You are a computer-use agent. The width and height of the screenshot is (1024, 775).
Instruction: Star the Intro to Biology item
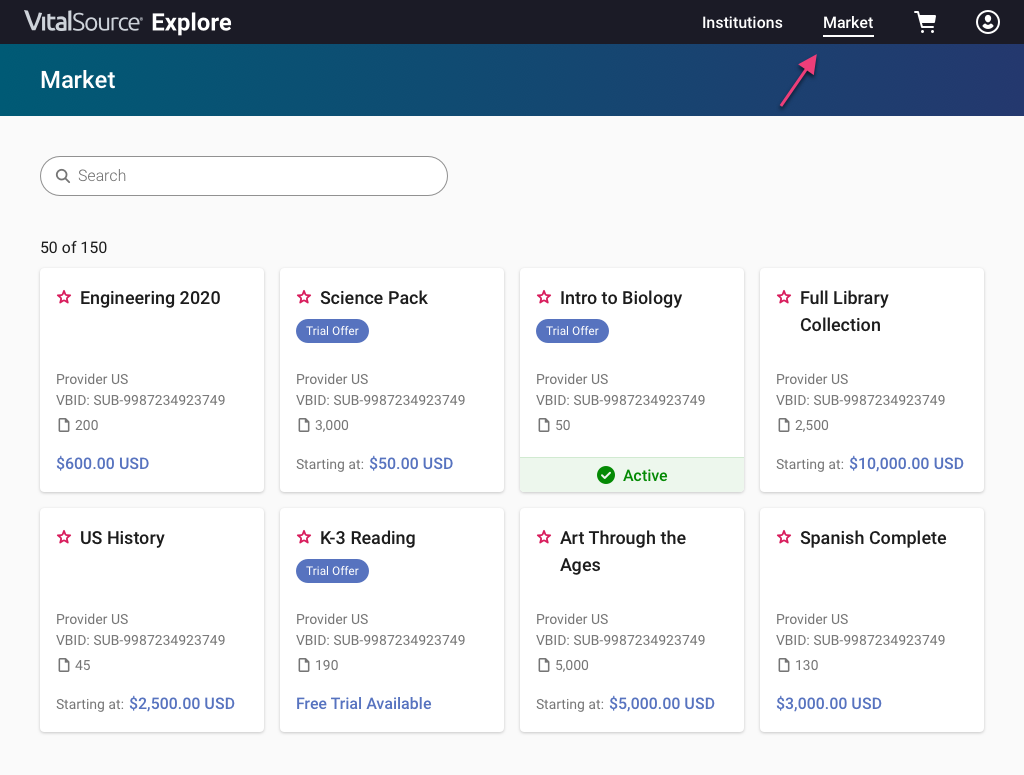coord(544,298)
